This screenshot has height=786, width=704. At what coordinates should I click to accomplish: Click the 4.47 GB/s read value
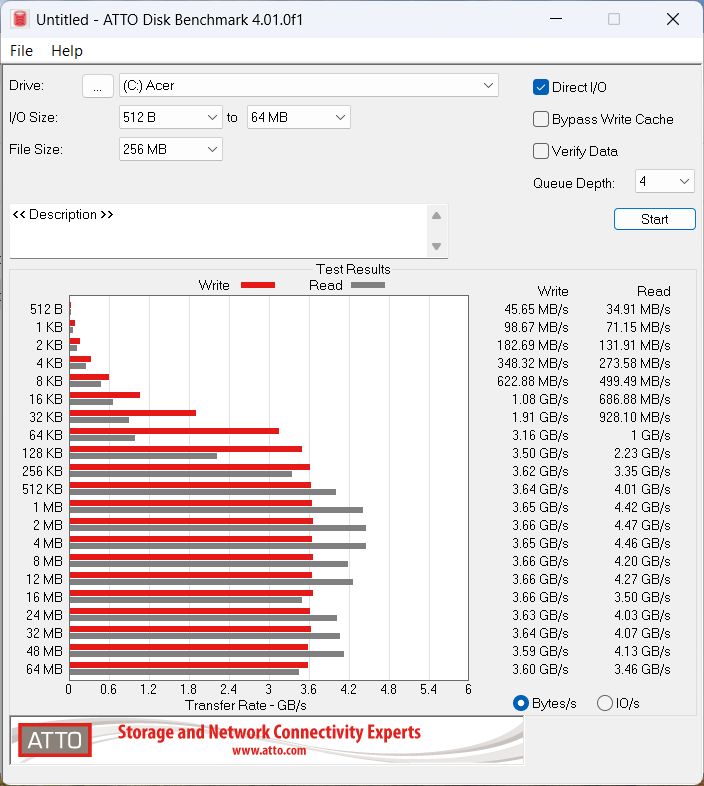tap(642, 525)
